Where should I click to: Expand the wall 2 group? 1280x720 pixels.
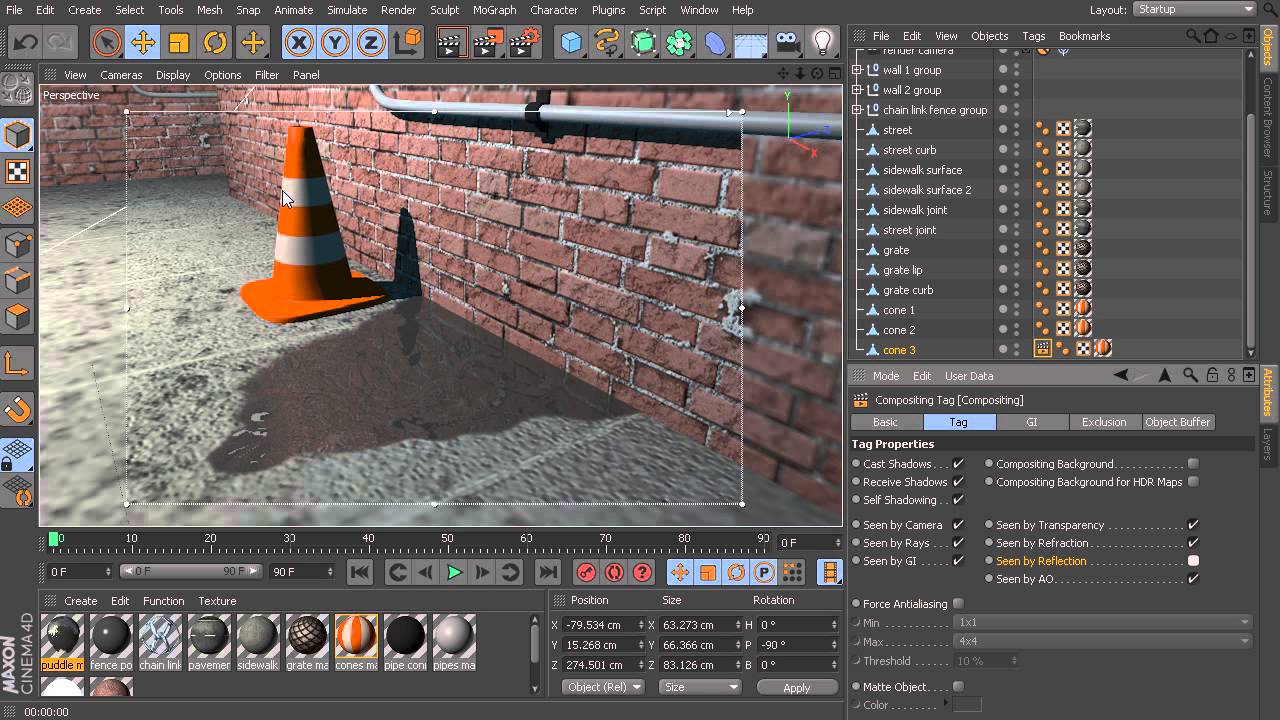tap(857, 90)
